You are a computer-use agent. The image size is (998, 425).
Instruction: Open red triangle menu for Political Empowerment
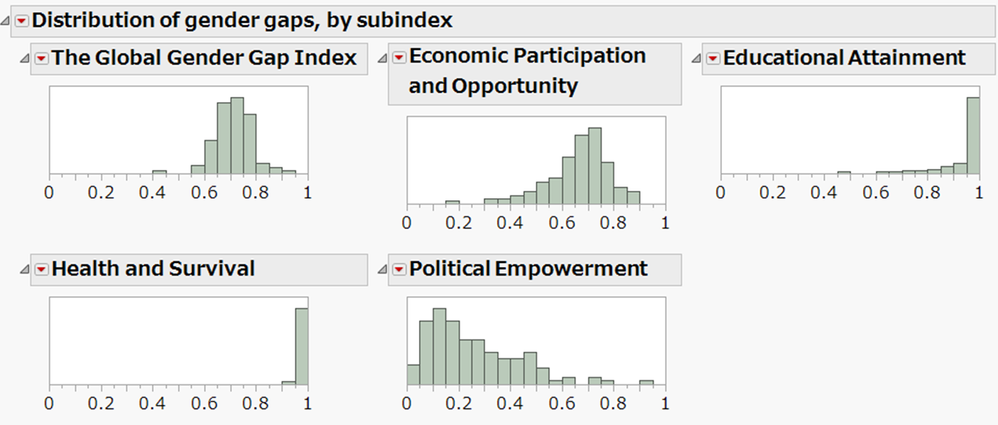pyautogui.click(x=399, y=269)
